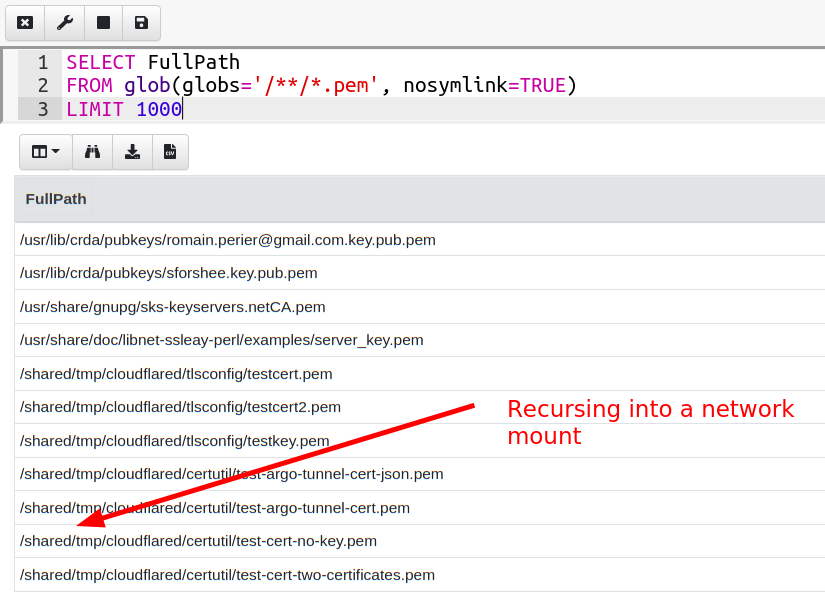Select the testkey.pem row
This screenshot has width=825, height=596.
[174, 441]
